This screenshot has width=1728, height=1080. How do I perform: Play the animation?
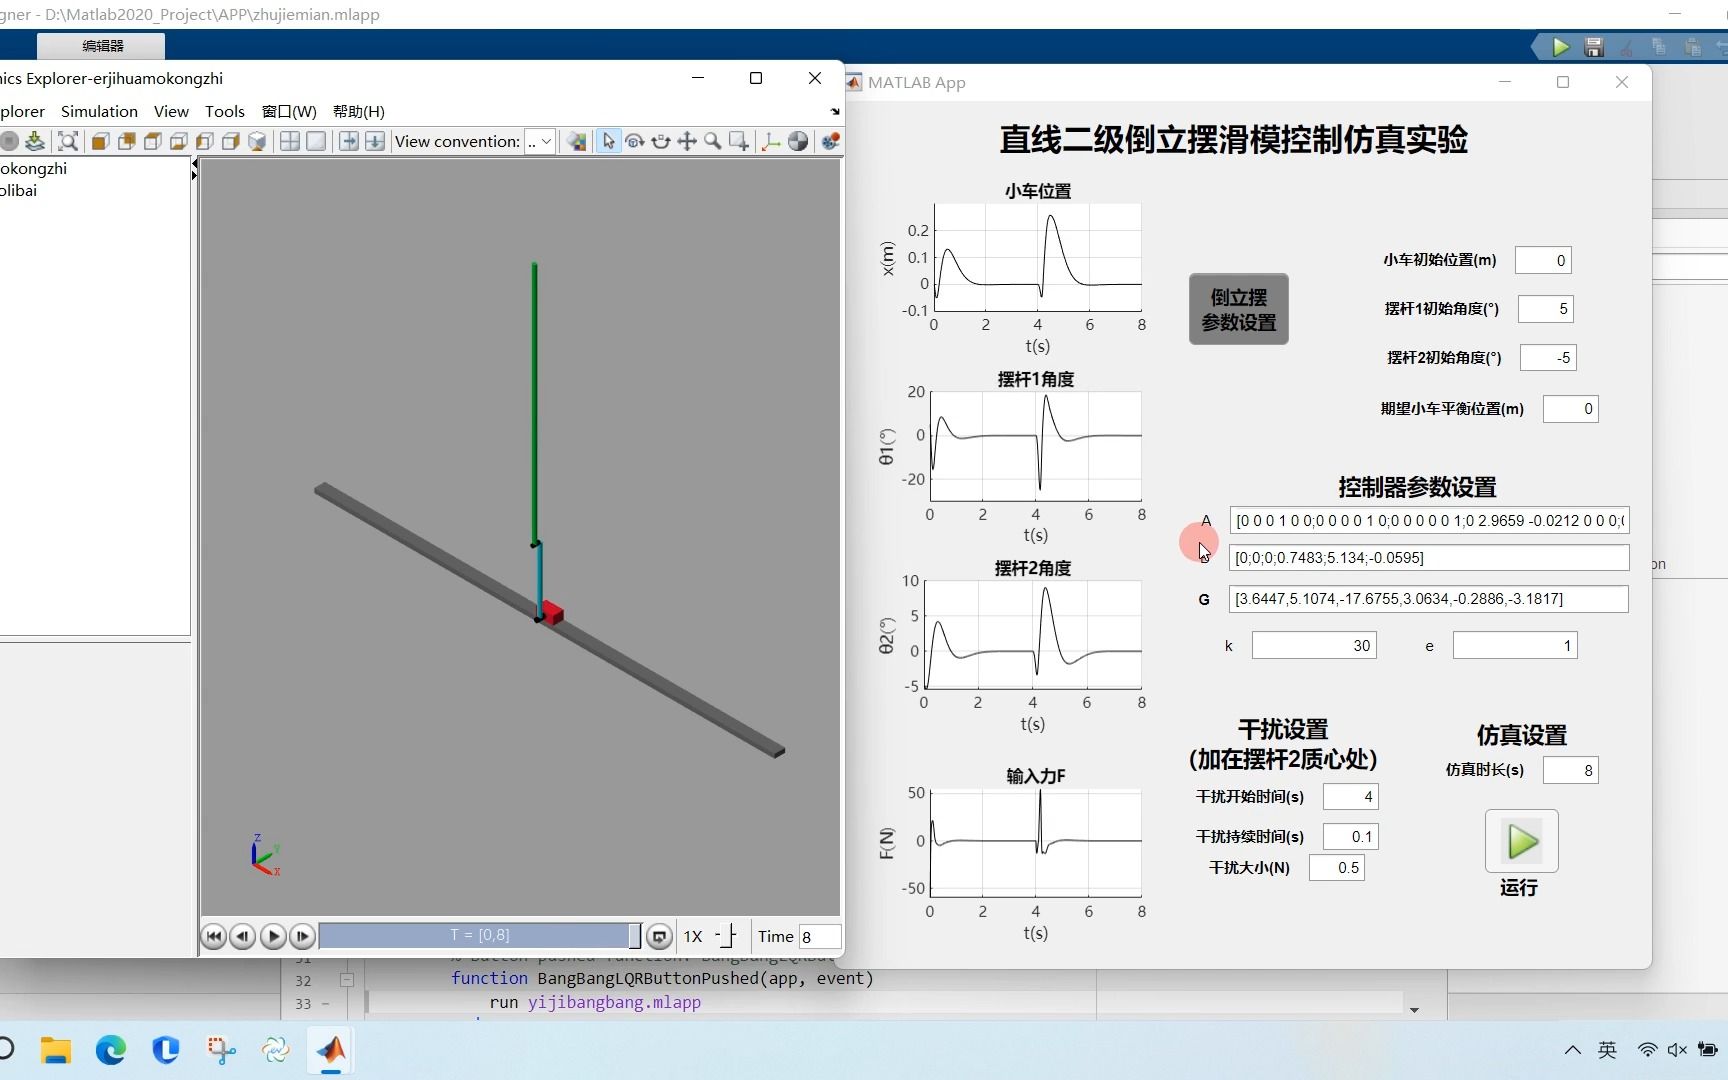click(272, 936)
